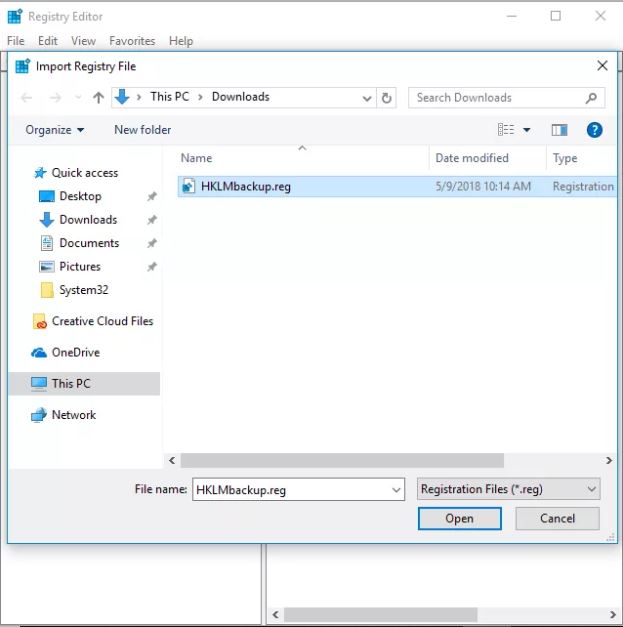Click the Forward navigation arrow
Image resolution: width=623 pixels, height=627 pixels.
(56, 98)
